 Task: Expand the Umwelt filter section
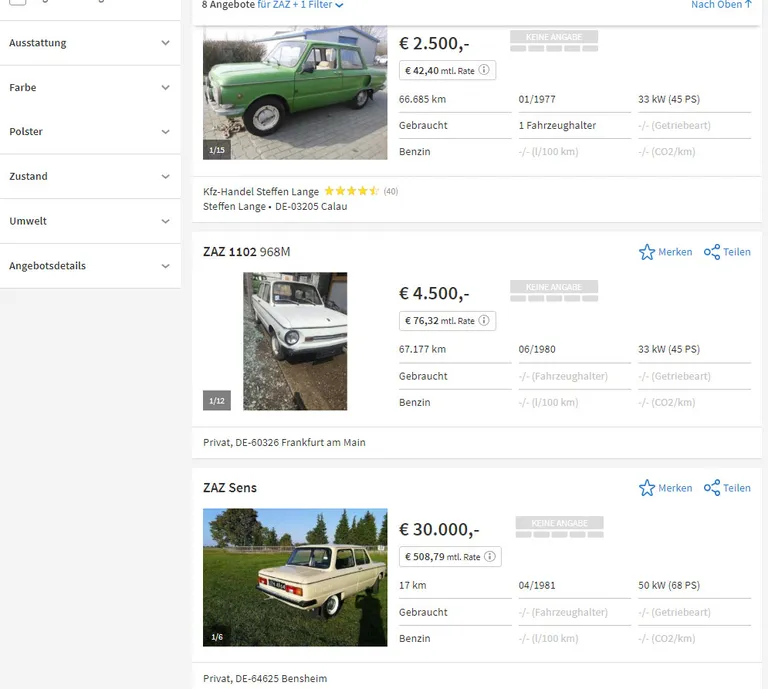90,221
